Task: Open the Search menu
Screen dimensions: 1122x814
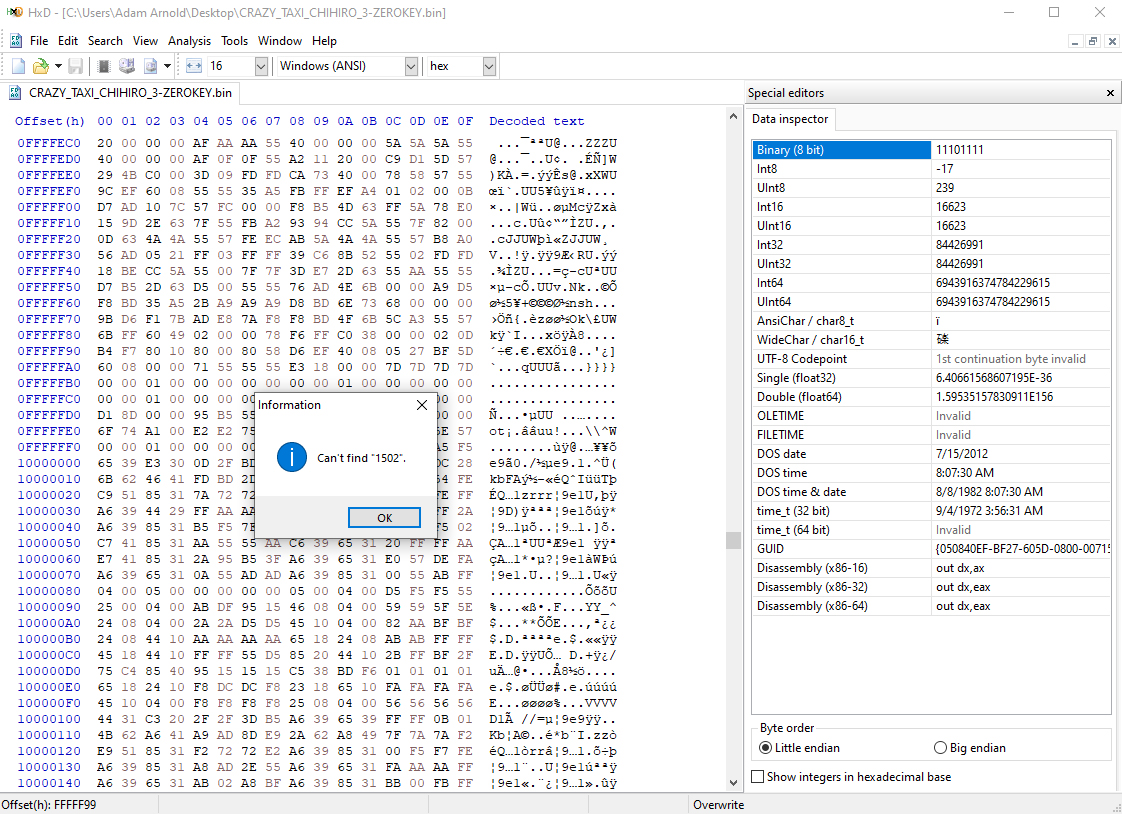Action: point(105,41)
